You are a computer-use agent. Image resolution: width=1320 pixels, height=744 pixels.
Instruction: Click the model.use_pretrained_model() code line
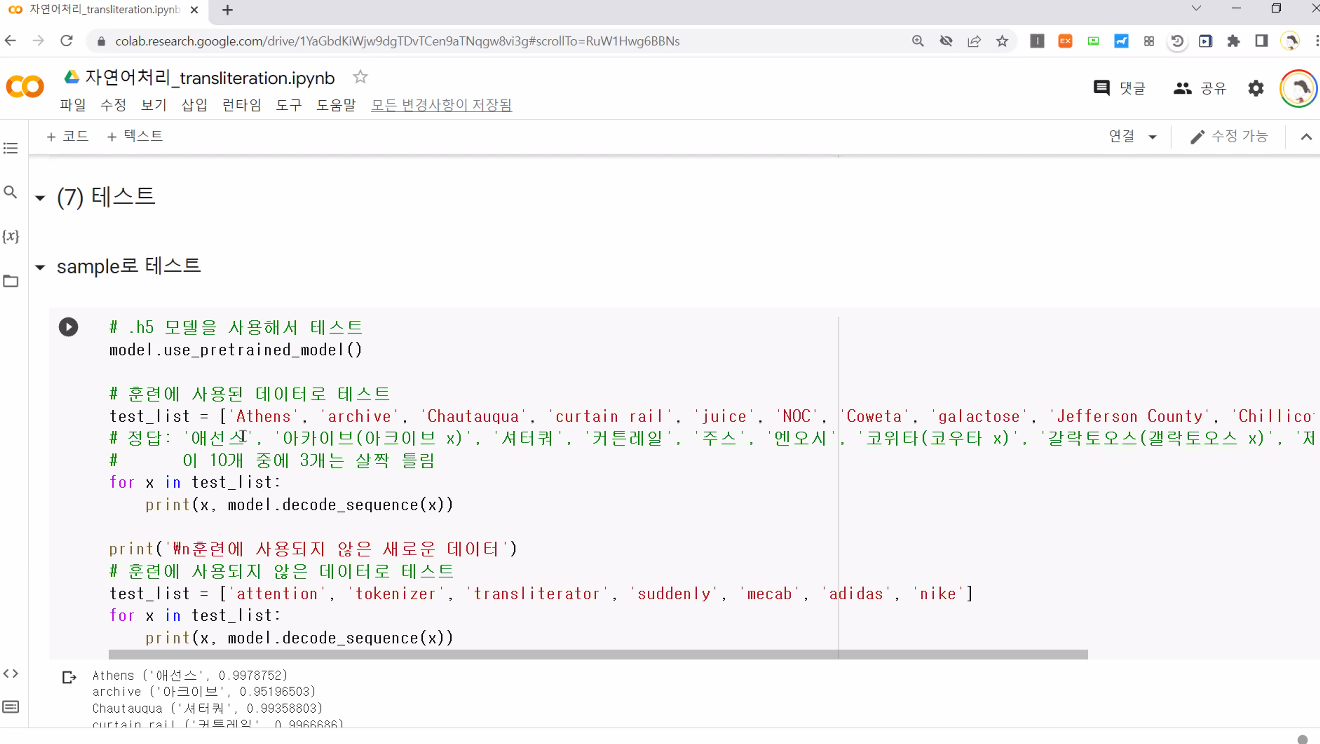tap(236, 349)
